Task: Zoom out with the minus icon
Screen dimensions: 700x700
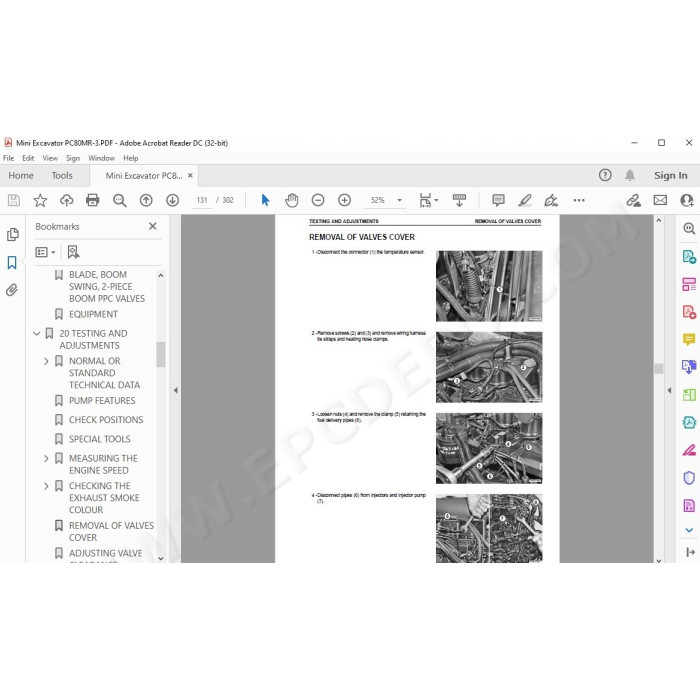Action: (x=318, y=200)
